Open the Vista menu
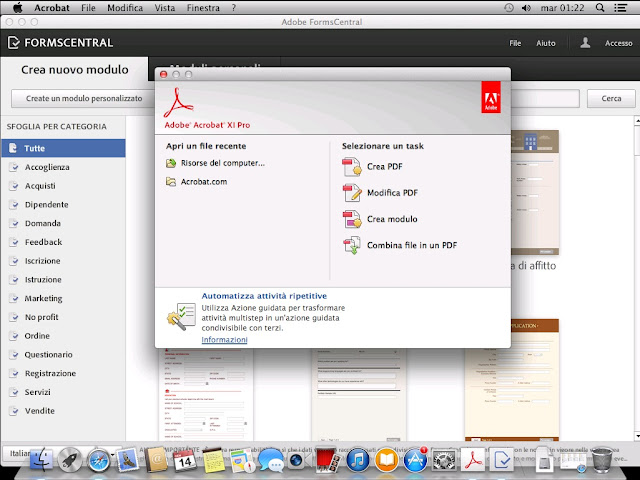Viewport: 640px width, 480px height. pos(164,8)
